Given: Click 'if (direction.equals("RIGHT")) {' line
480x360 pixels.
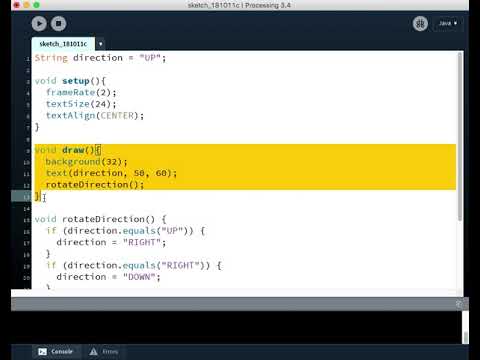Looking at the screenshot, I should coord(134,265).
